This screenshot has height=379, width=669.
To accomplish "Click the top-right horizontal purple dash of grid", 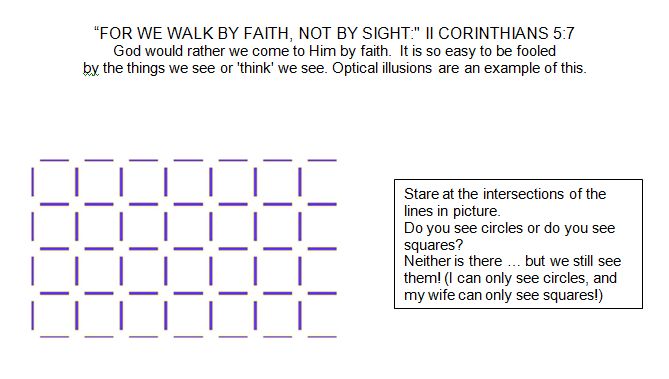I will (322, 160).
